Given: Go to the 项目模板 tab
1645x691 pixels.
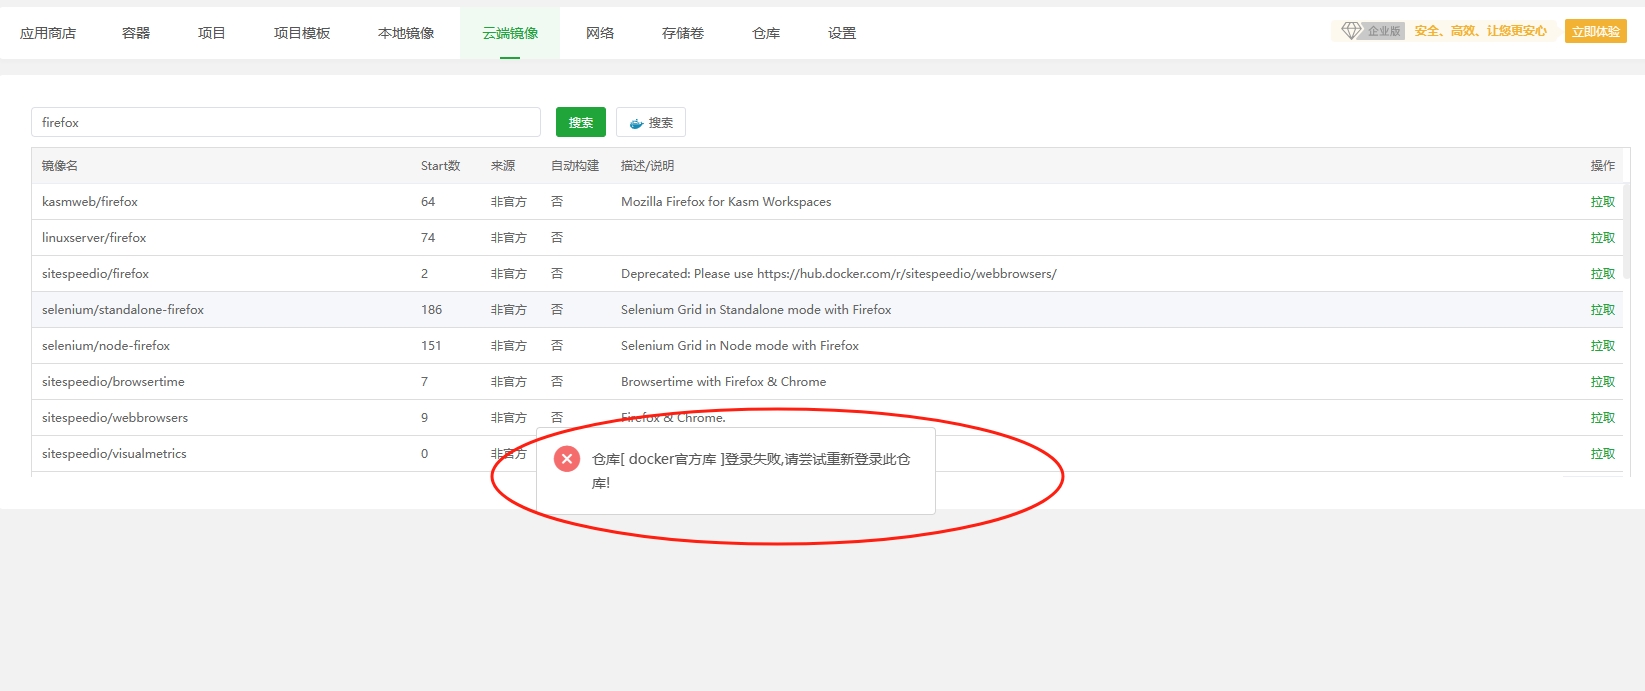Looking at the screenshot, I should pyautogui.click(x=302, y=33).
